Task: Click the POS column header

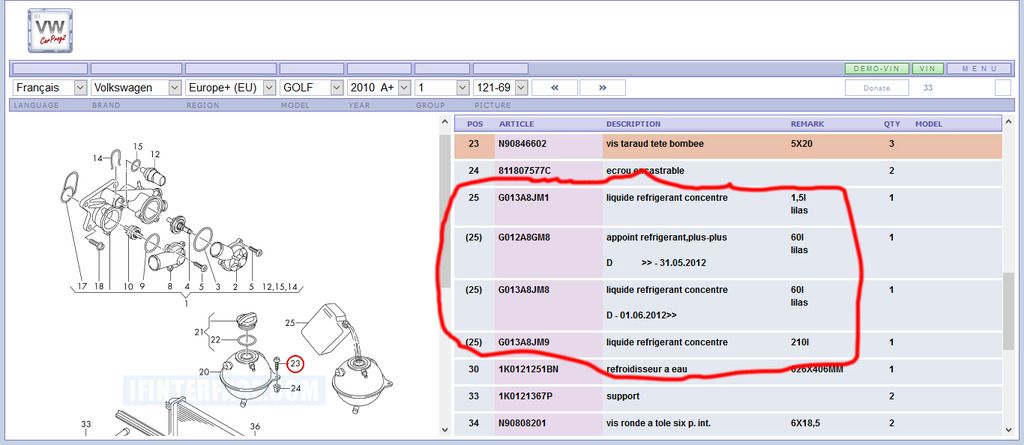Action: (x=475, y=124)
